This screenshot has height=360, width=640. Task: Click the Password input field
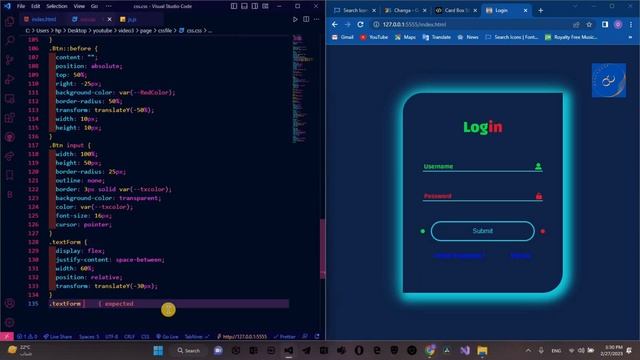coord(482,196)
